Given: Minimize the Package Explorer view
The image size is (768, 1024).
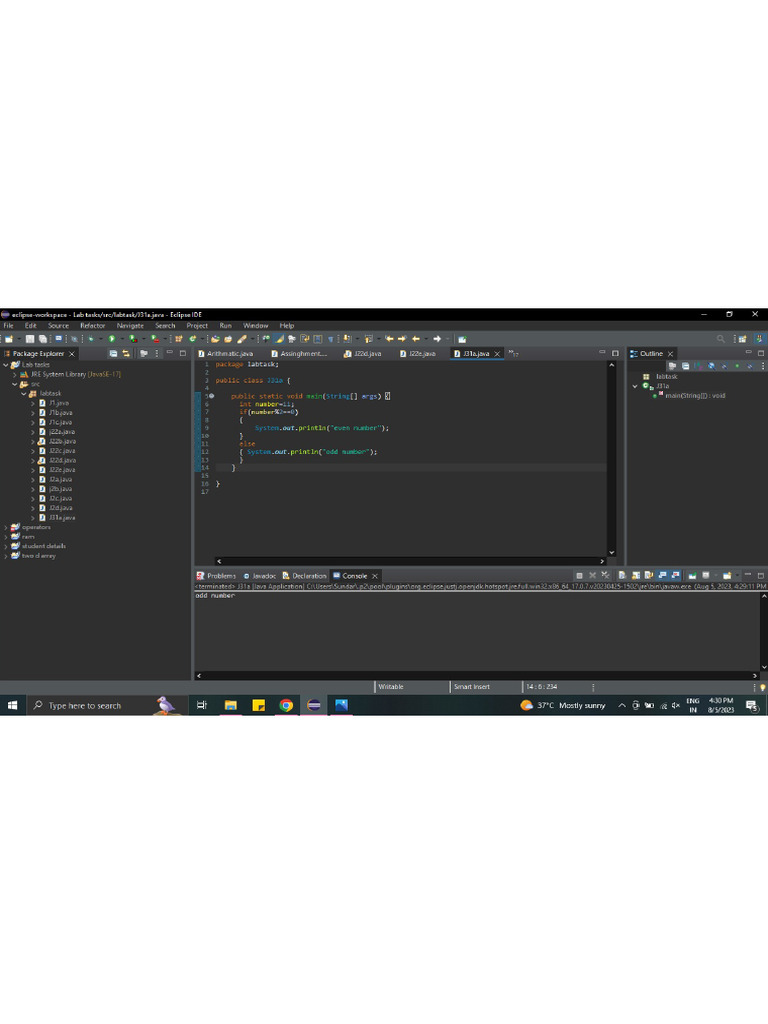Looking at the screenshot, I should [x=170, y=353].
